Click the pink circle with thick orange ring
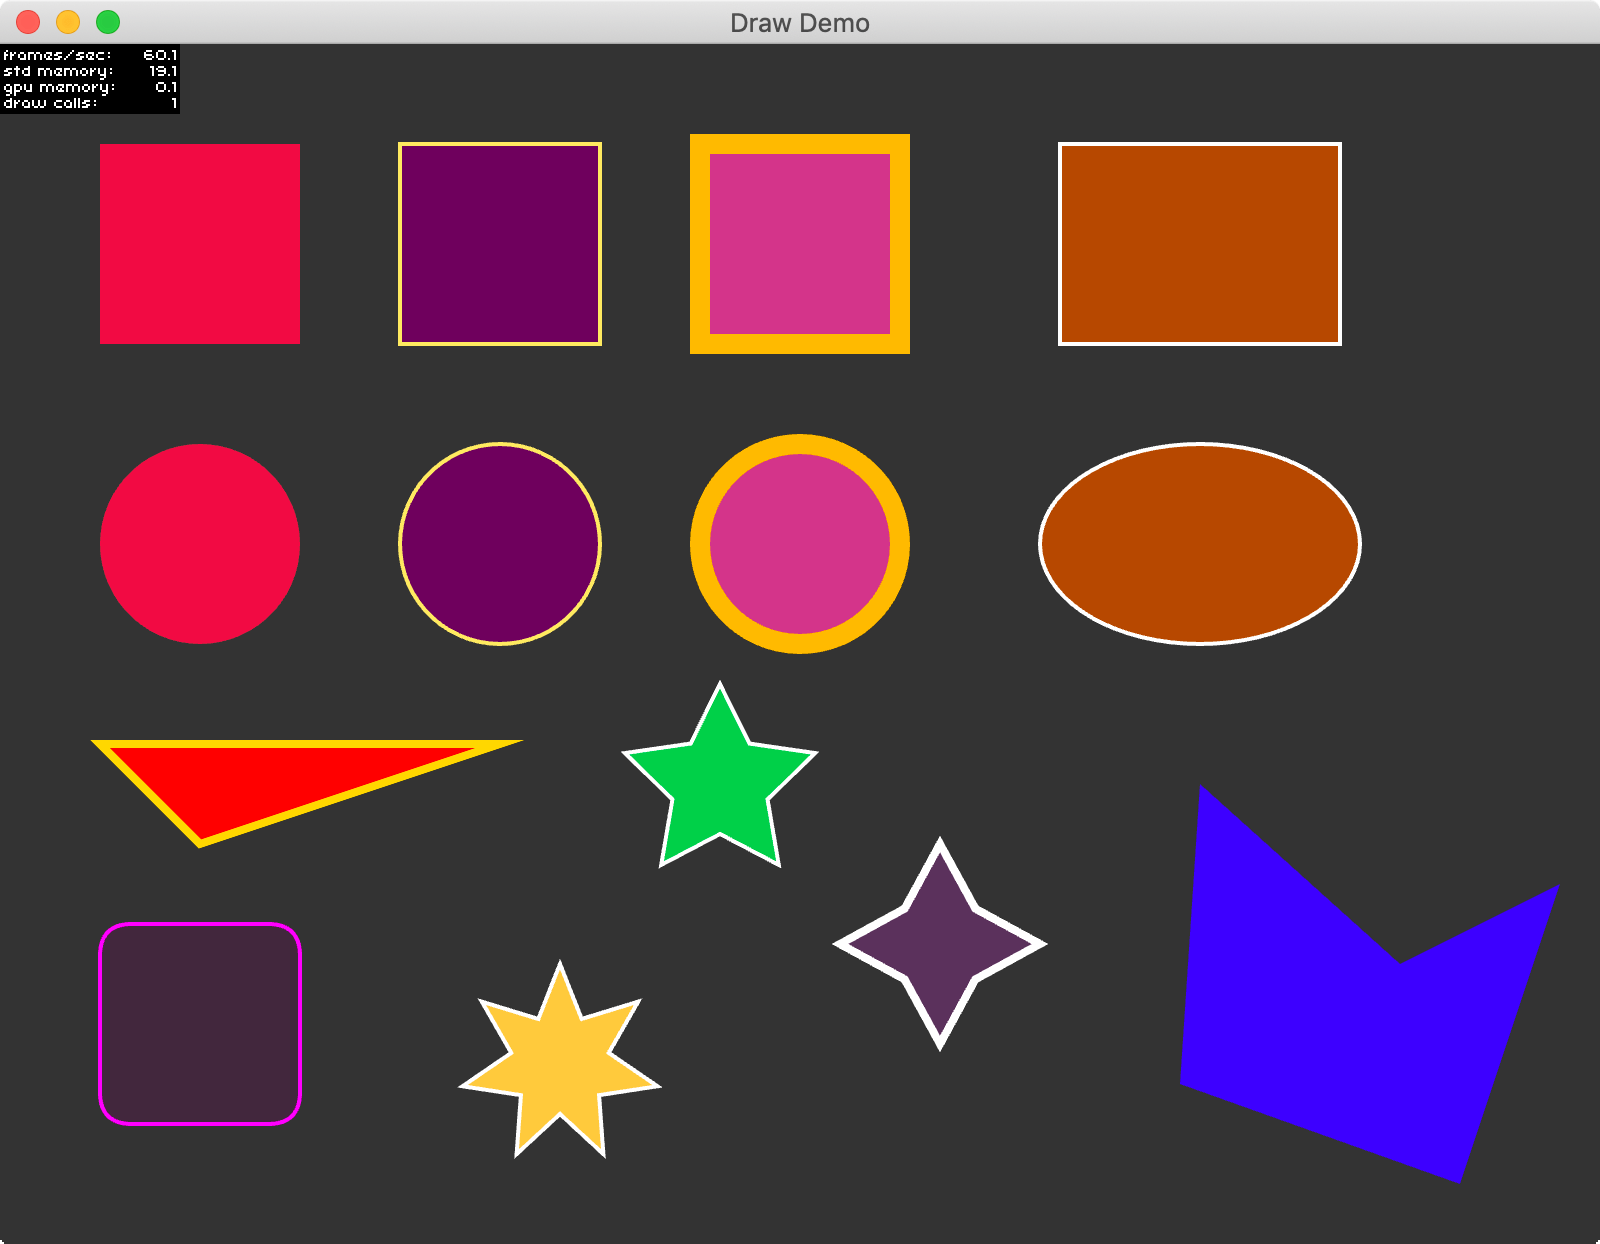 [800, 544]
